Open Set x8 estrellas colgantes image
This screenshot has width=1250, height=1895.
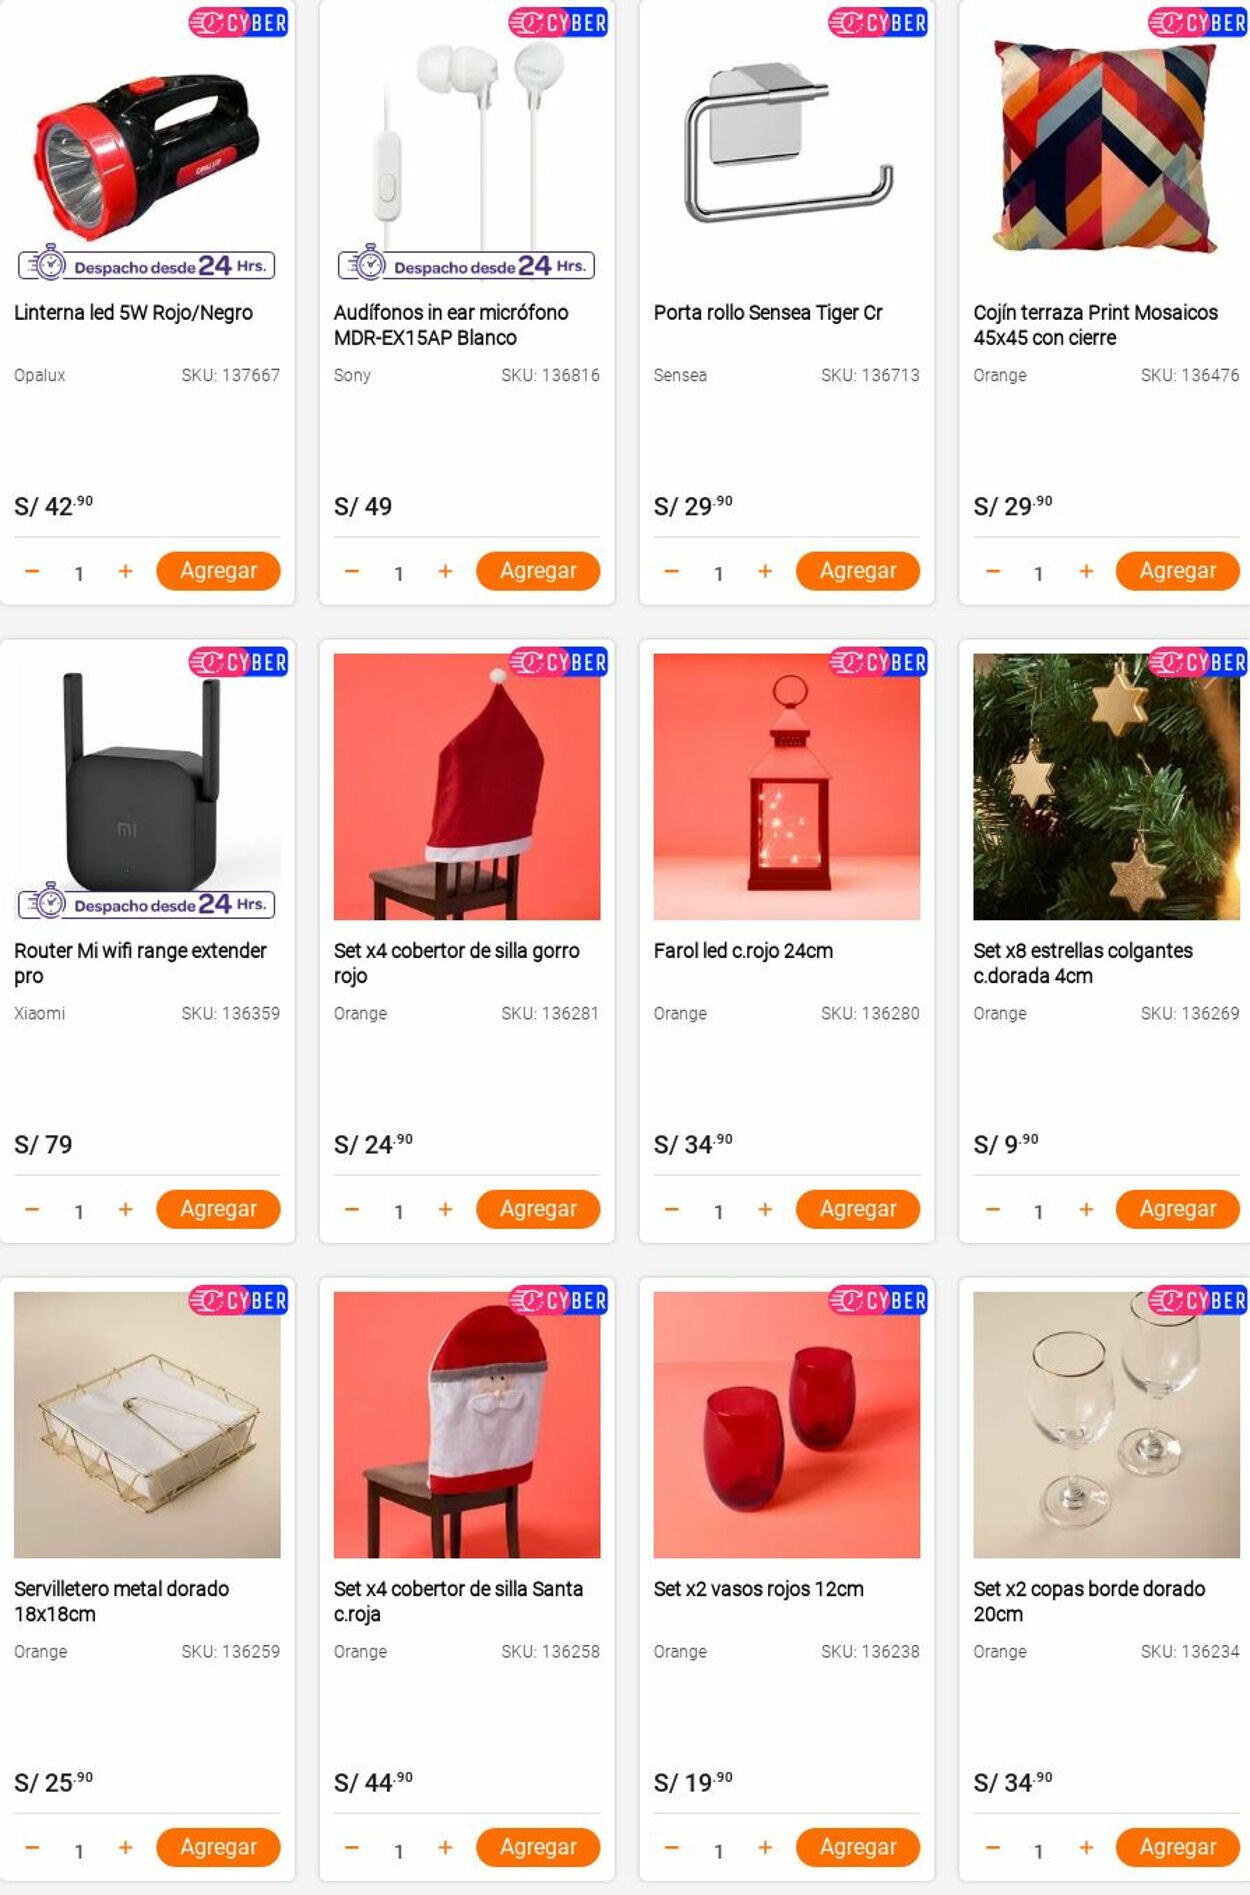point(1106,787)
